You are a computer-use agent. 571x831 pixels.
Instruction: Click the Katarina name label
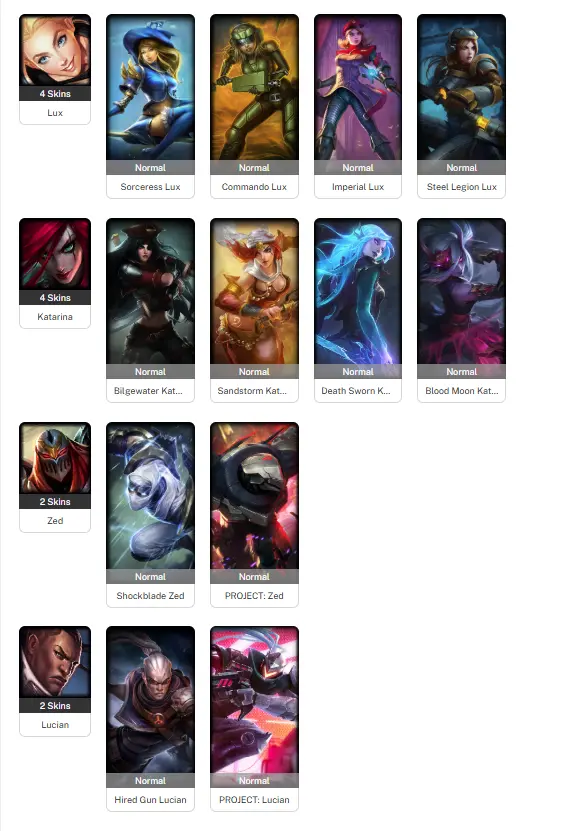click(55, 317)
